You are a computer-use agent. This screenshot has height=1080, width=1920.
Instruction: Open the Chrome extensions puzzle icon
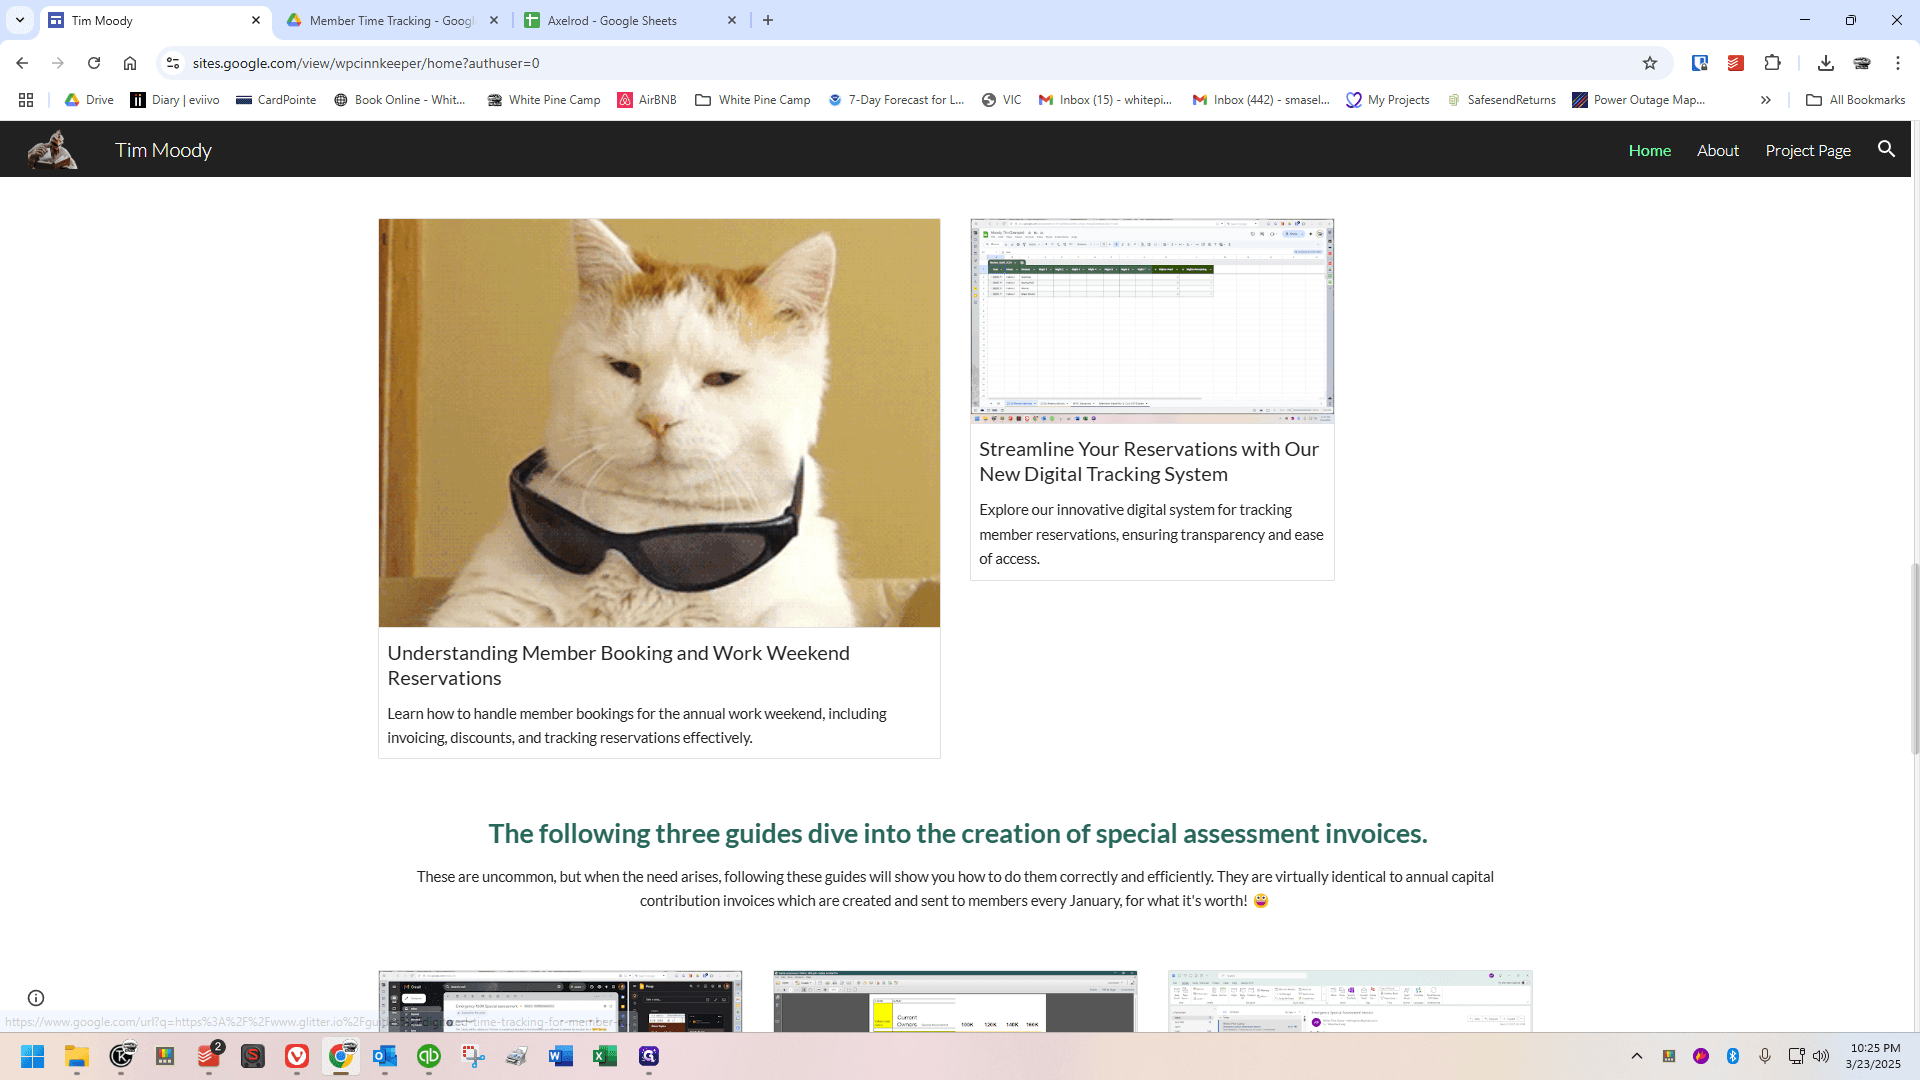tap(1772, 63)
